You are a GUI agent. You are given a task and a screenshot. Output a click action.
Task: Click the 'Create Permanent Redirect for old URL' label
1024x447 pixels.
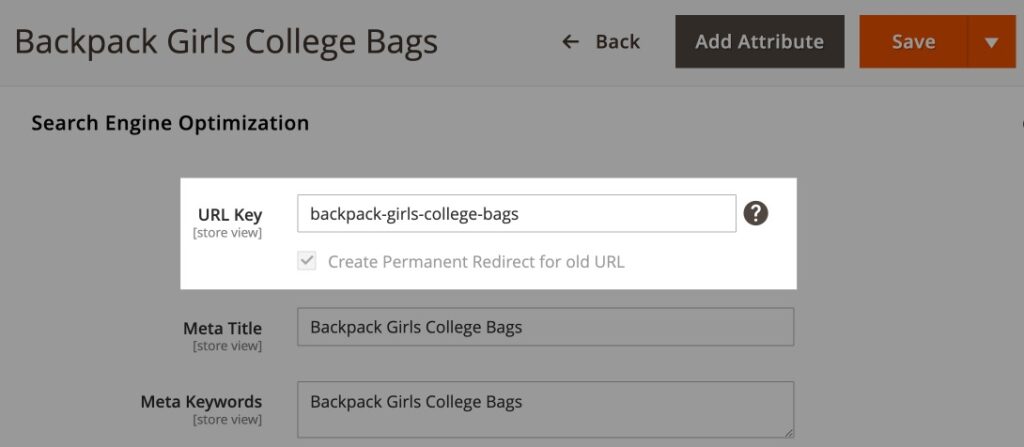pyautogui.click(x=476, y=262)
